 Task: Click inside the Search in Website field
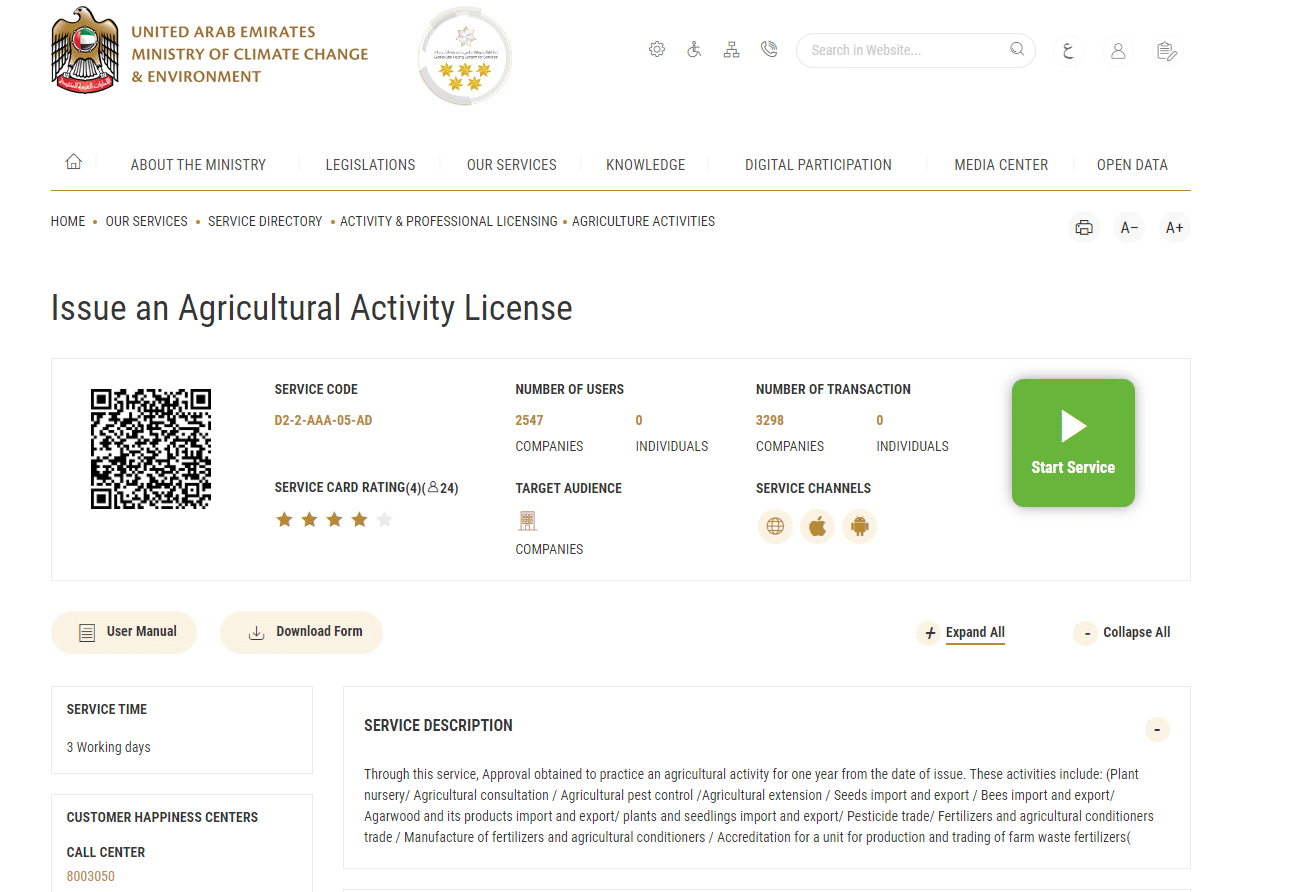coord(900,49)
